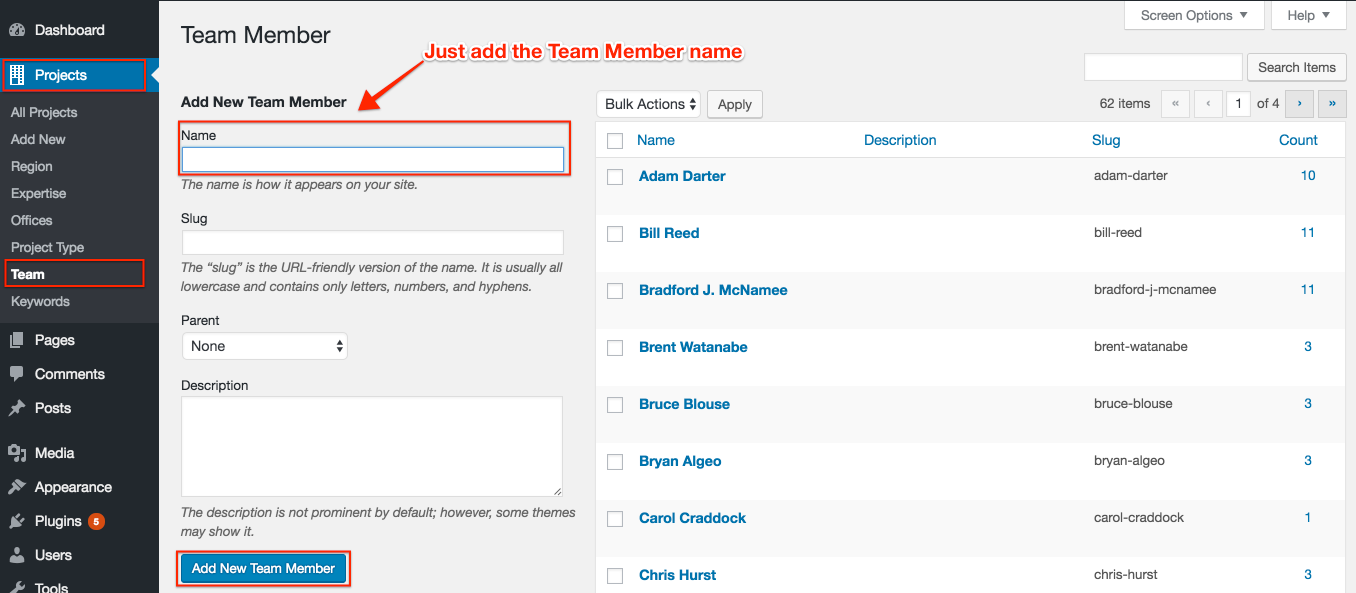1356x593 pixels.
Task: Click the Users person icon
Action: [17, 555]
